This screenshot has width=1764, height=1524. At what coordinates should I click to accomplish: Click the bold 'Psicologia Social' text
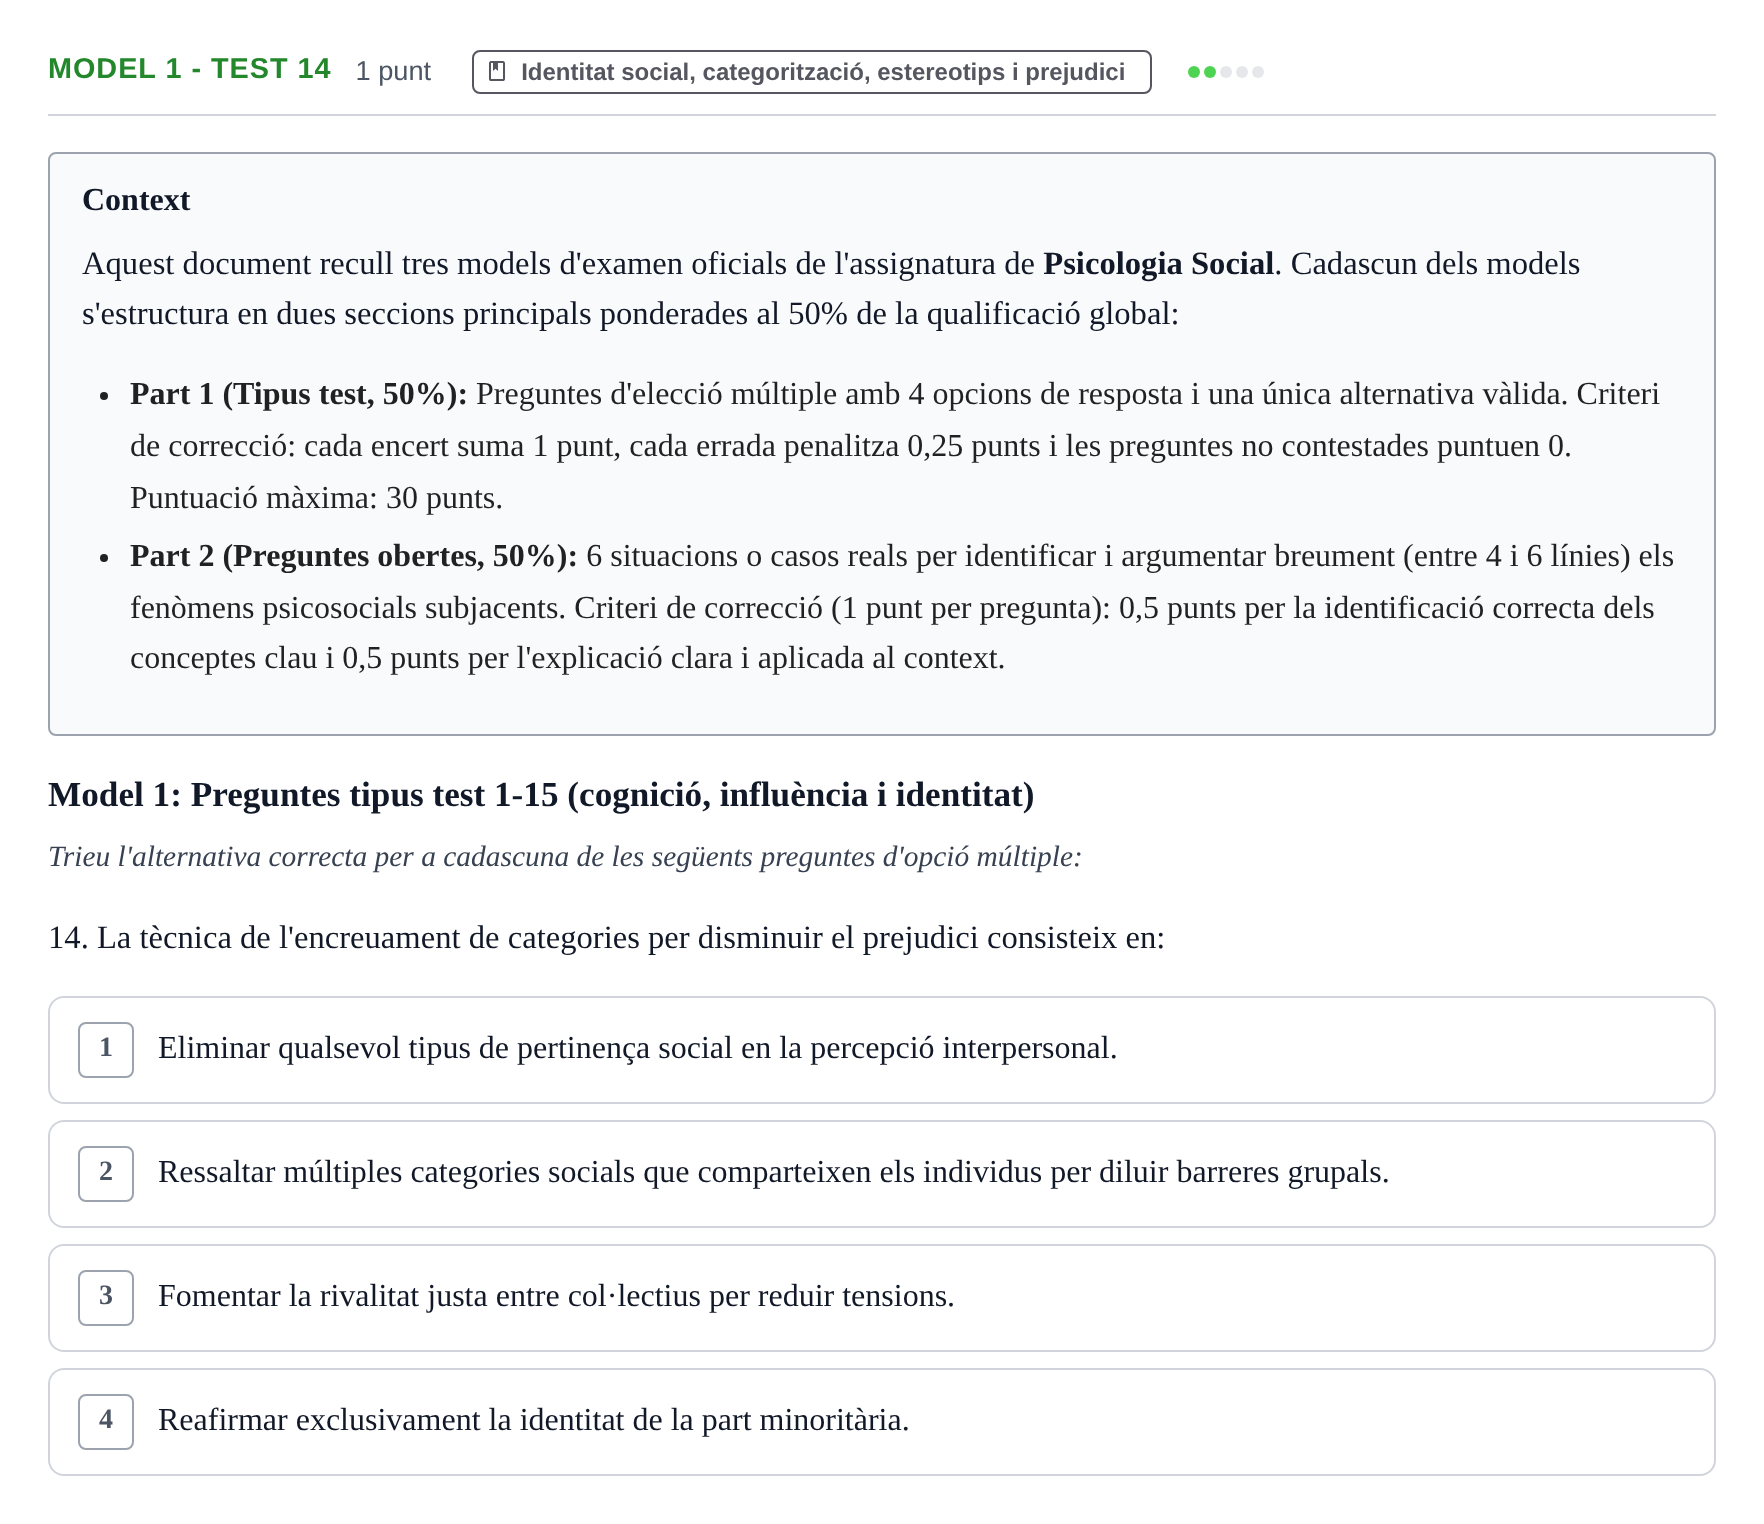pyautogui.click(x=1158, y=264)
